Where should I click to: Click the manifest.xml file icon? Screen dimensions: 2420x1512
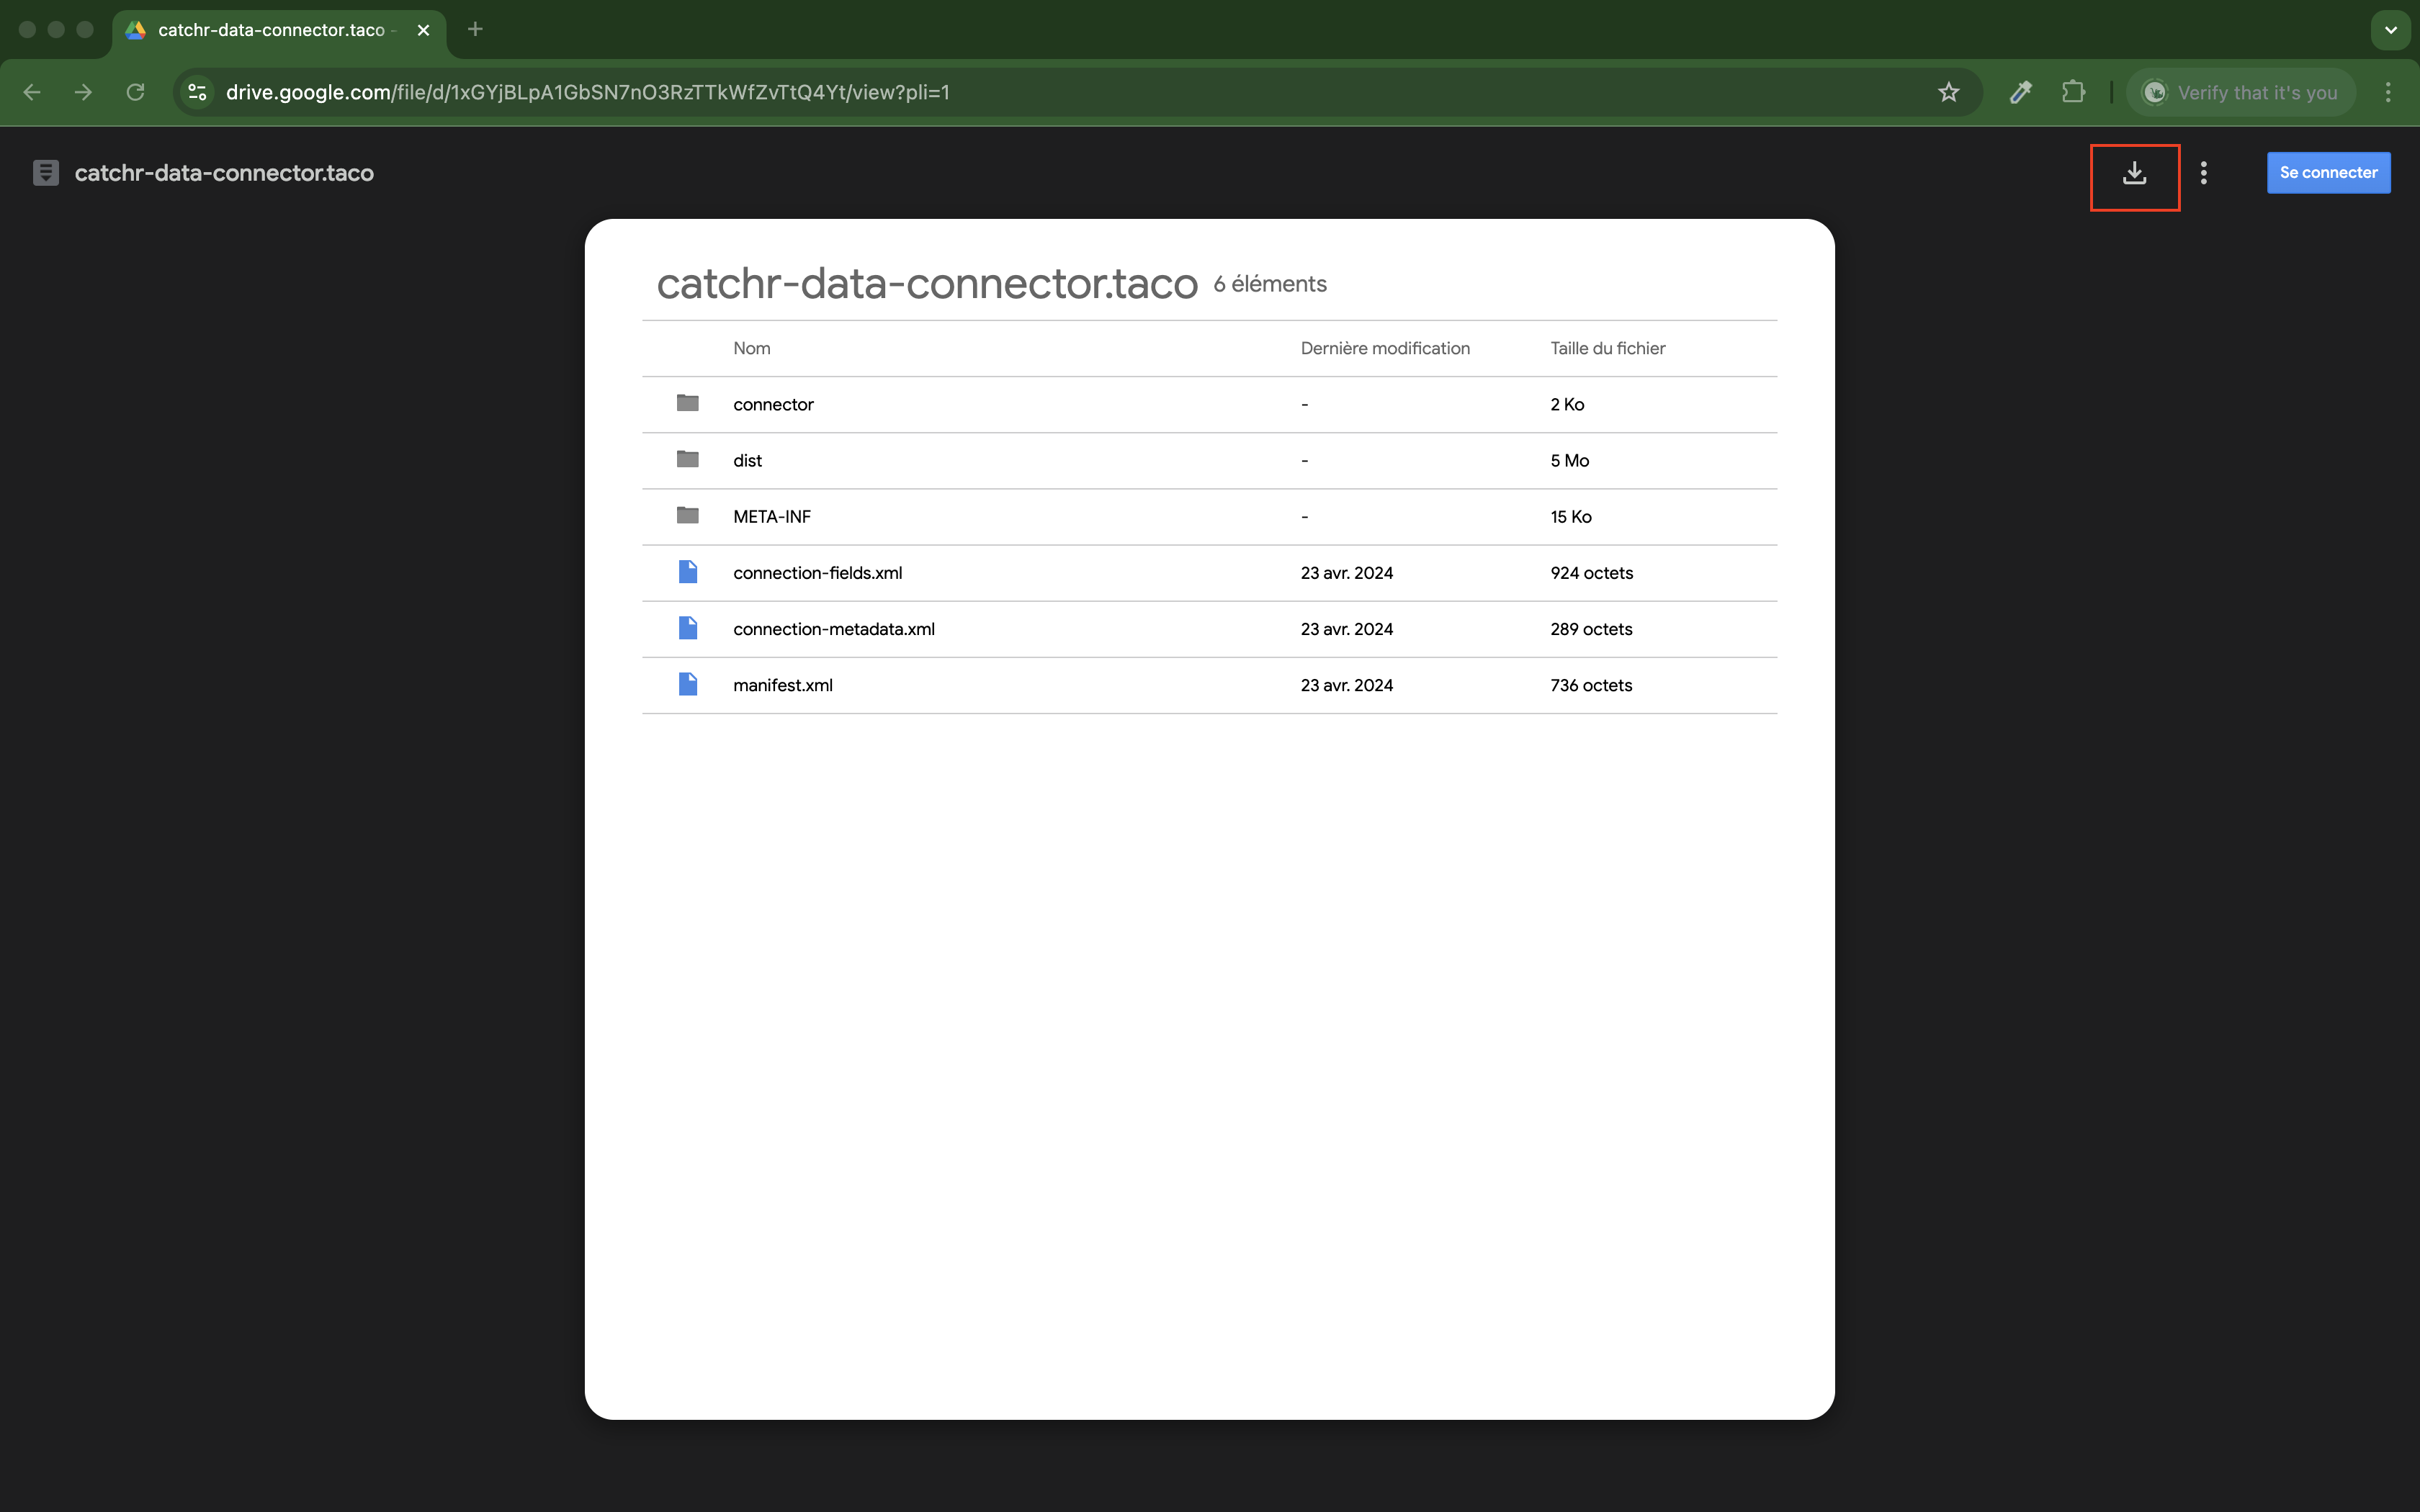687,684
